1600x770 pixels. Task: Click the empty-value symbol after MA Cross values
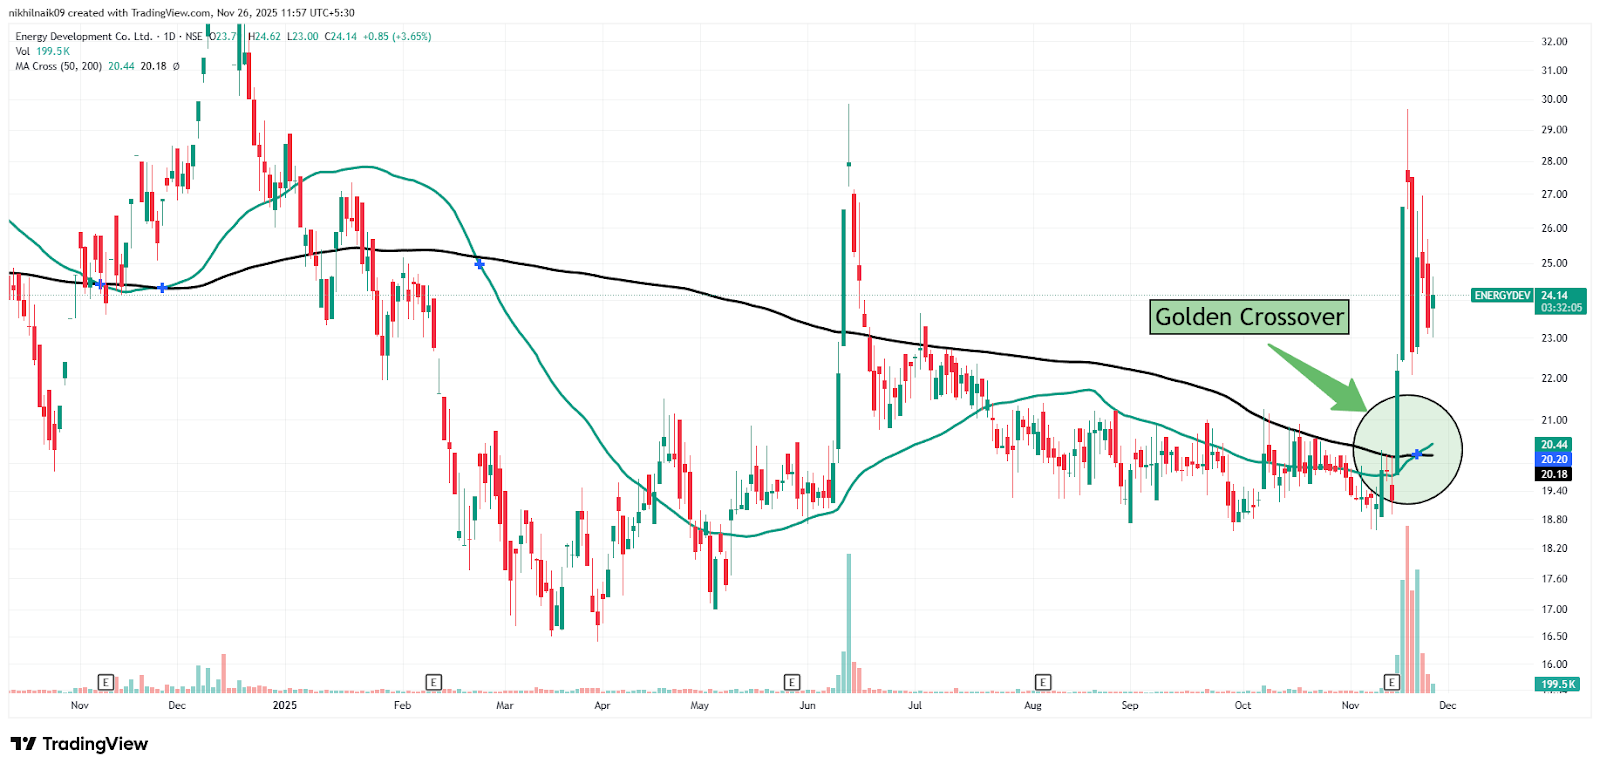176,67
